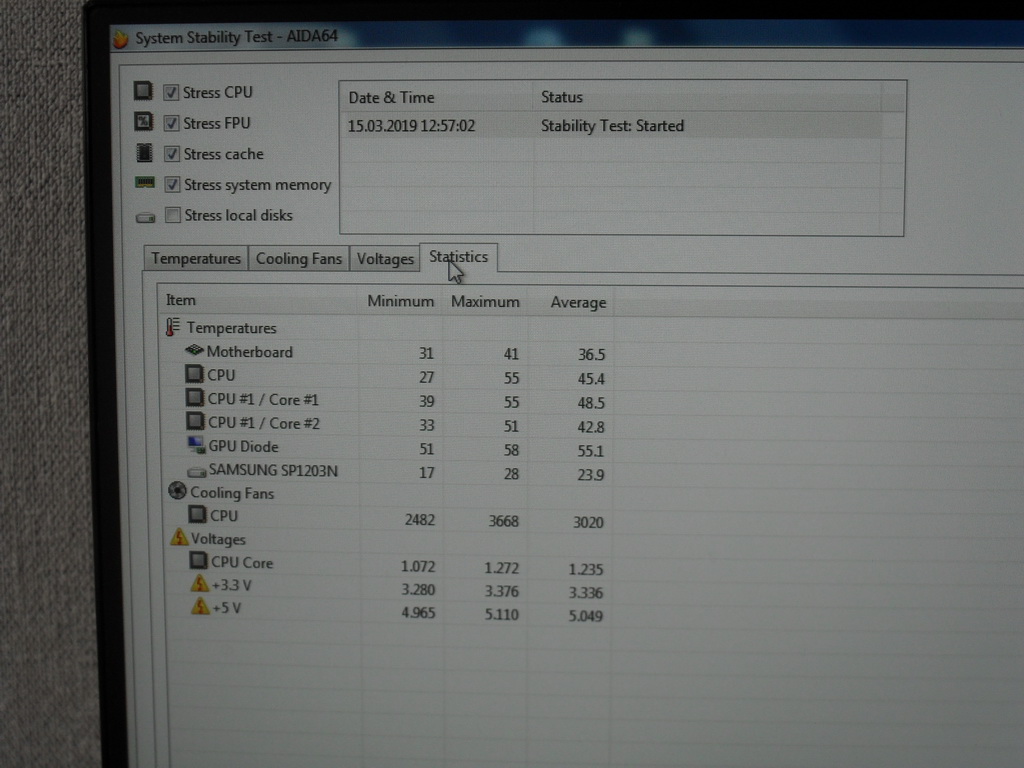Click the Average column header
The image size is (1024, 768).
[x=578, y=302]
